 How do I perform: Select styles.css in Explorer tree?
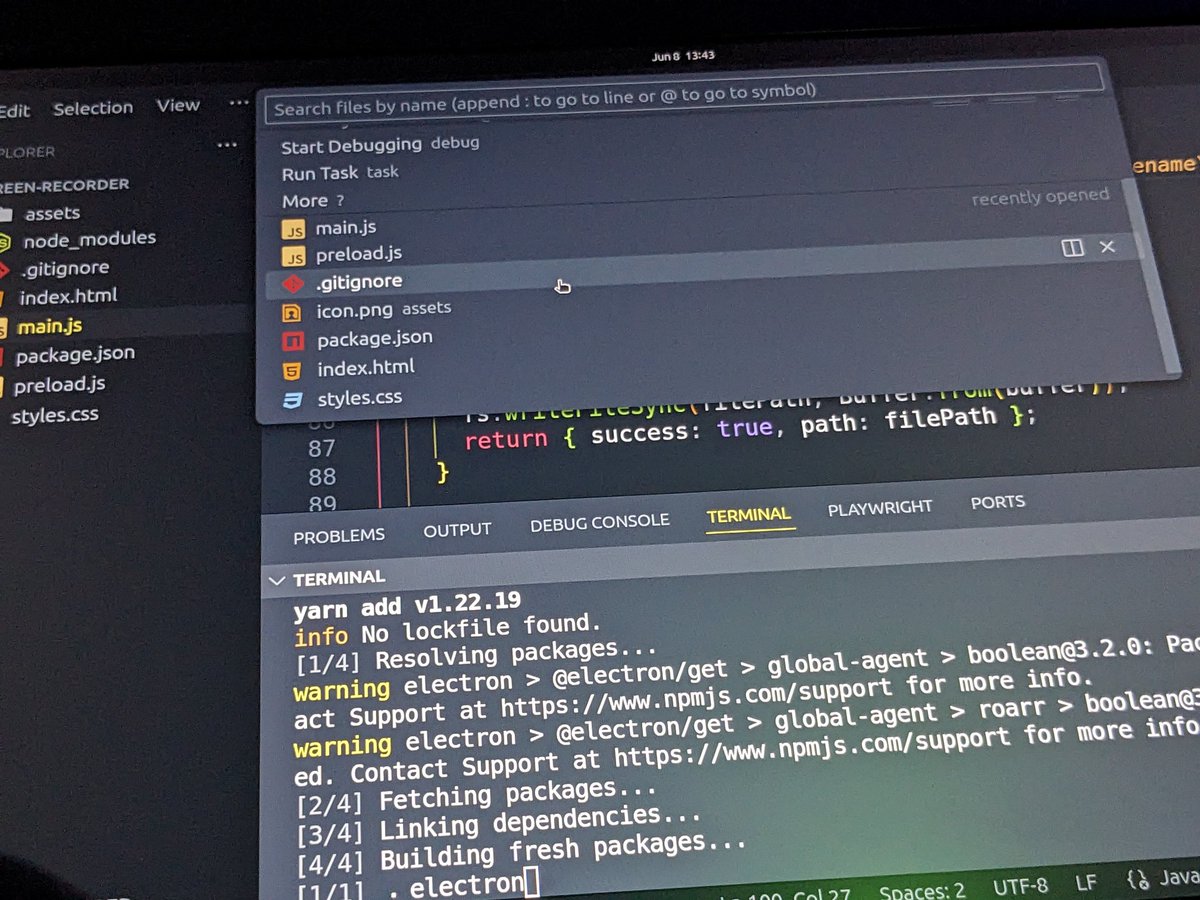55,415
